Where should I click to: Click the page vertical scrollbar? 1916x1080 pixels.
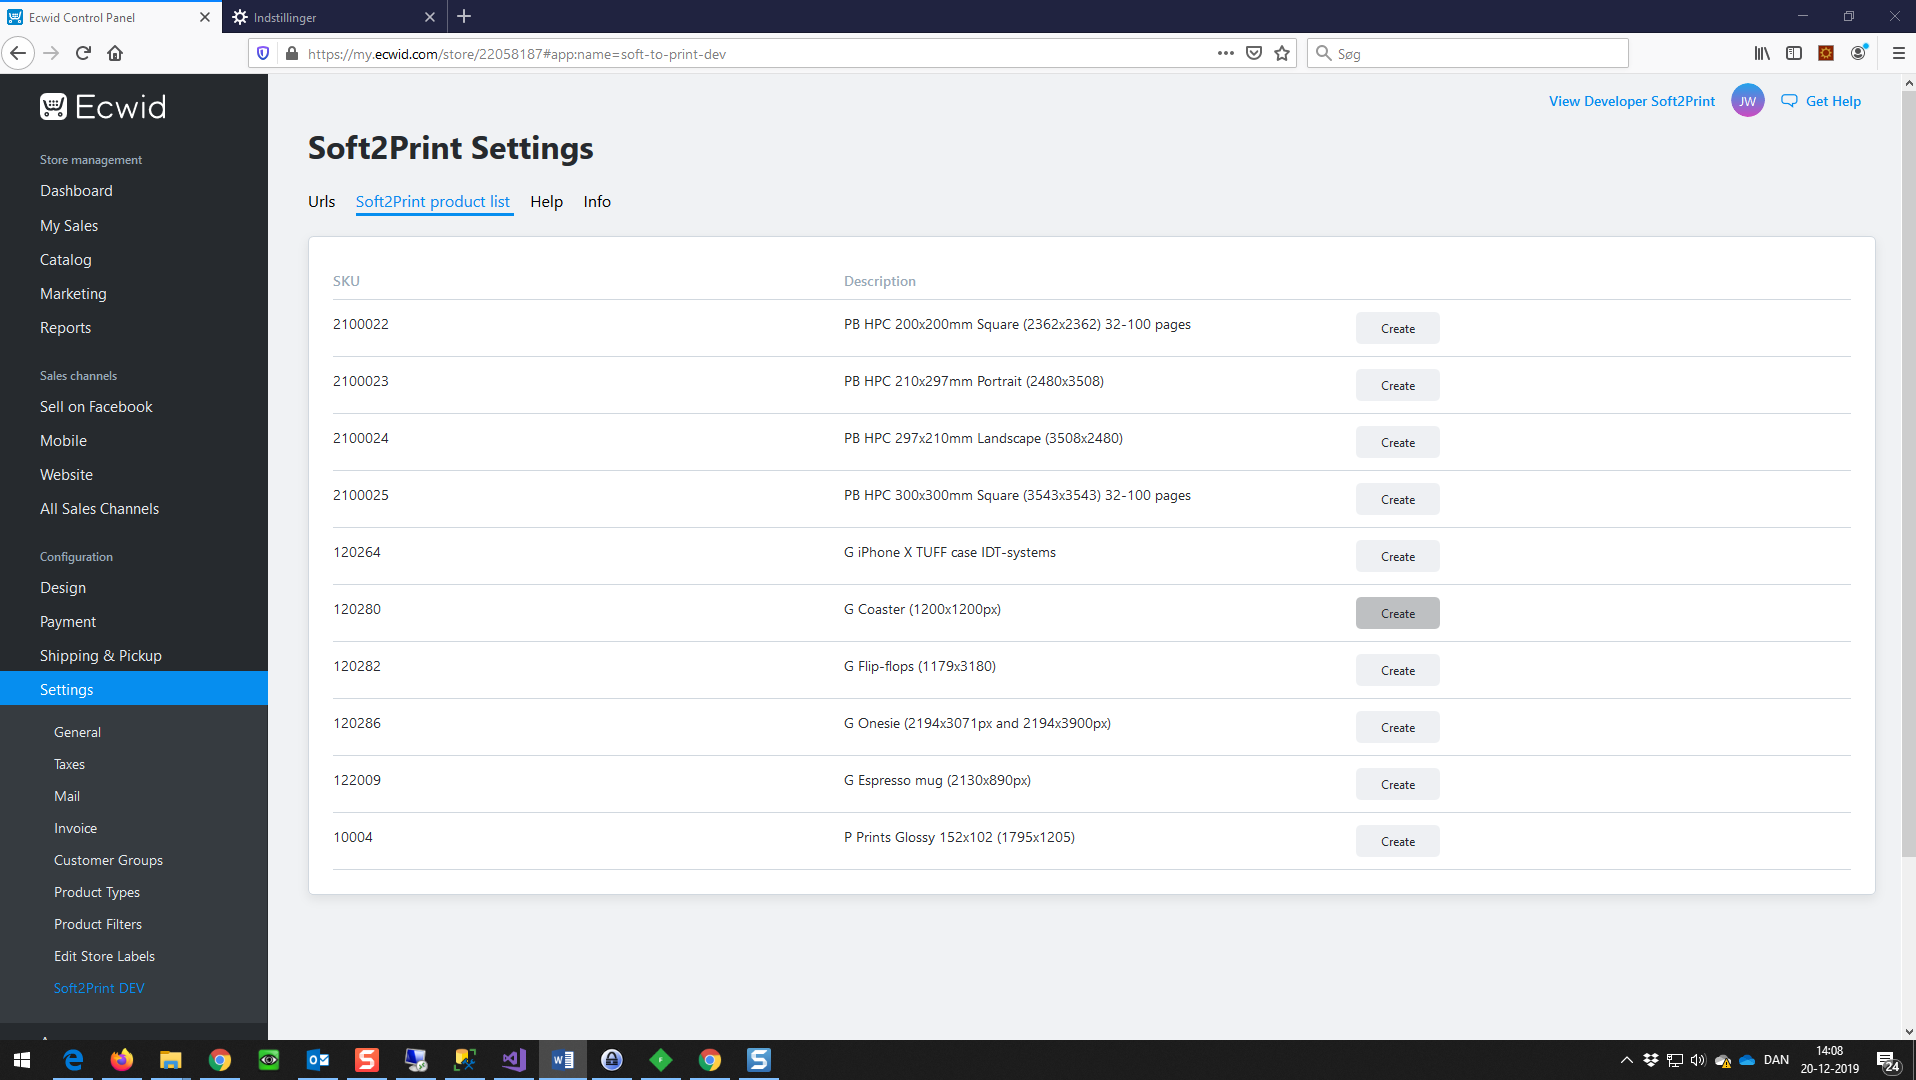[x=1908, y=475]
